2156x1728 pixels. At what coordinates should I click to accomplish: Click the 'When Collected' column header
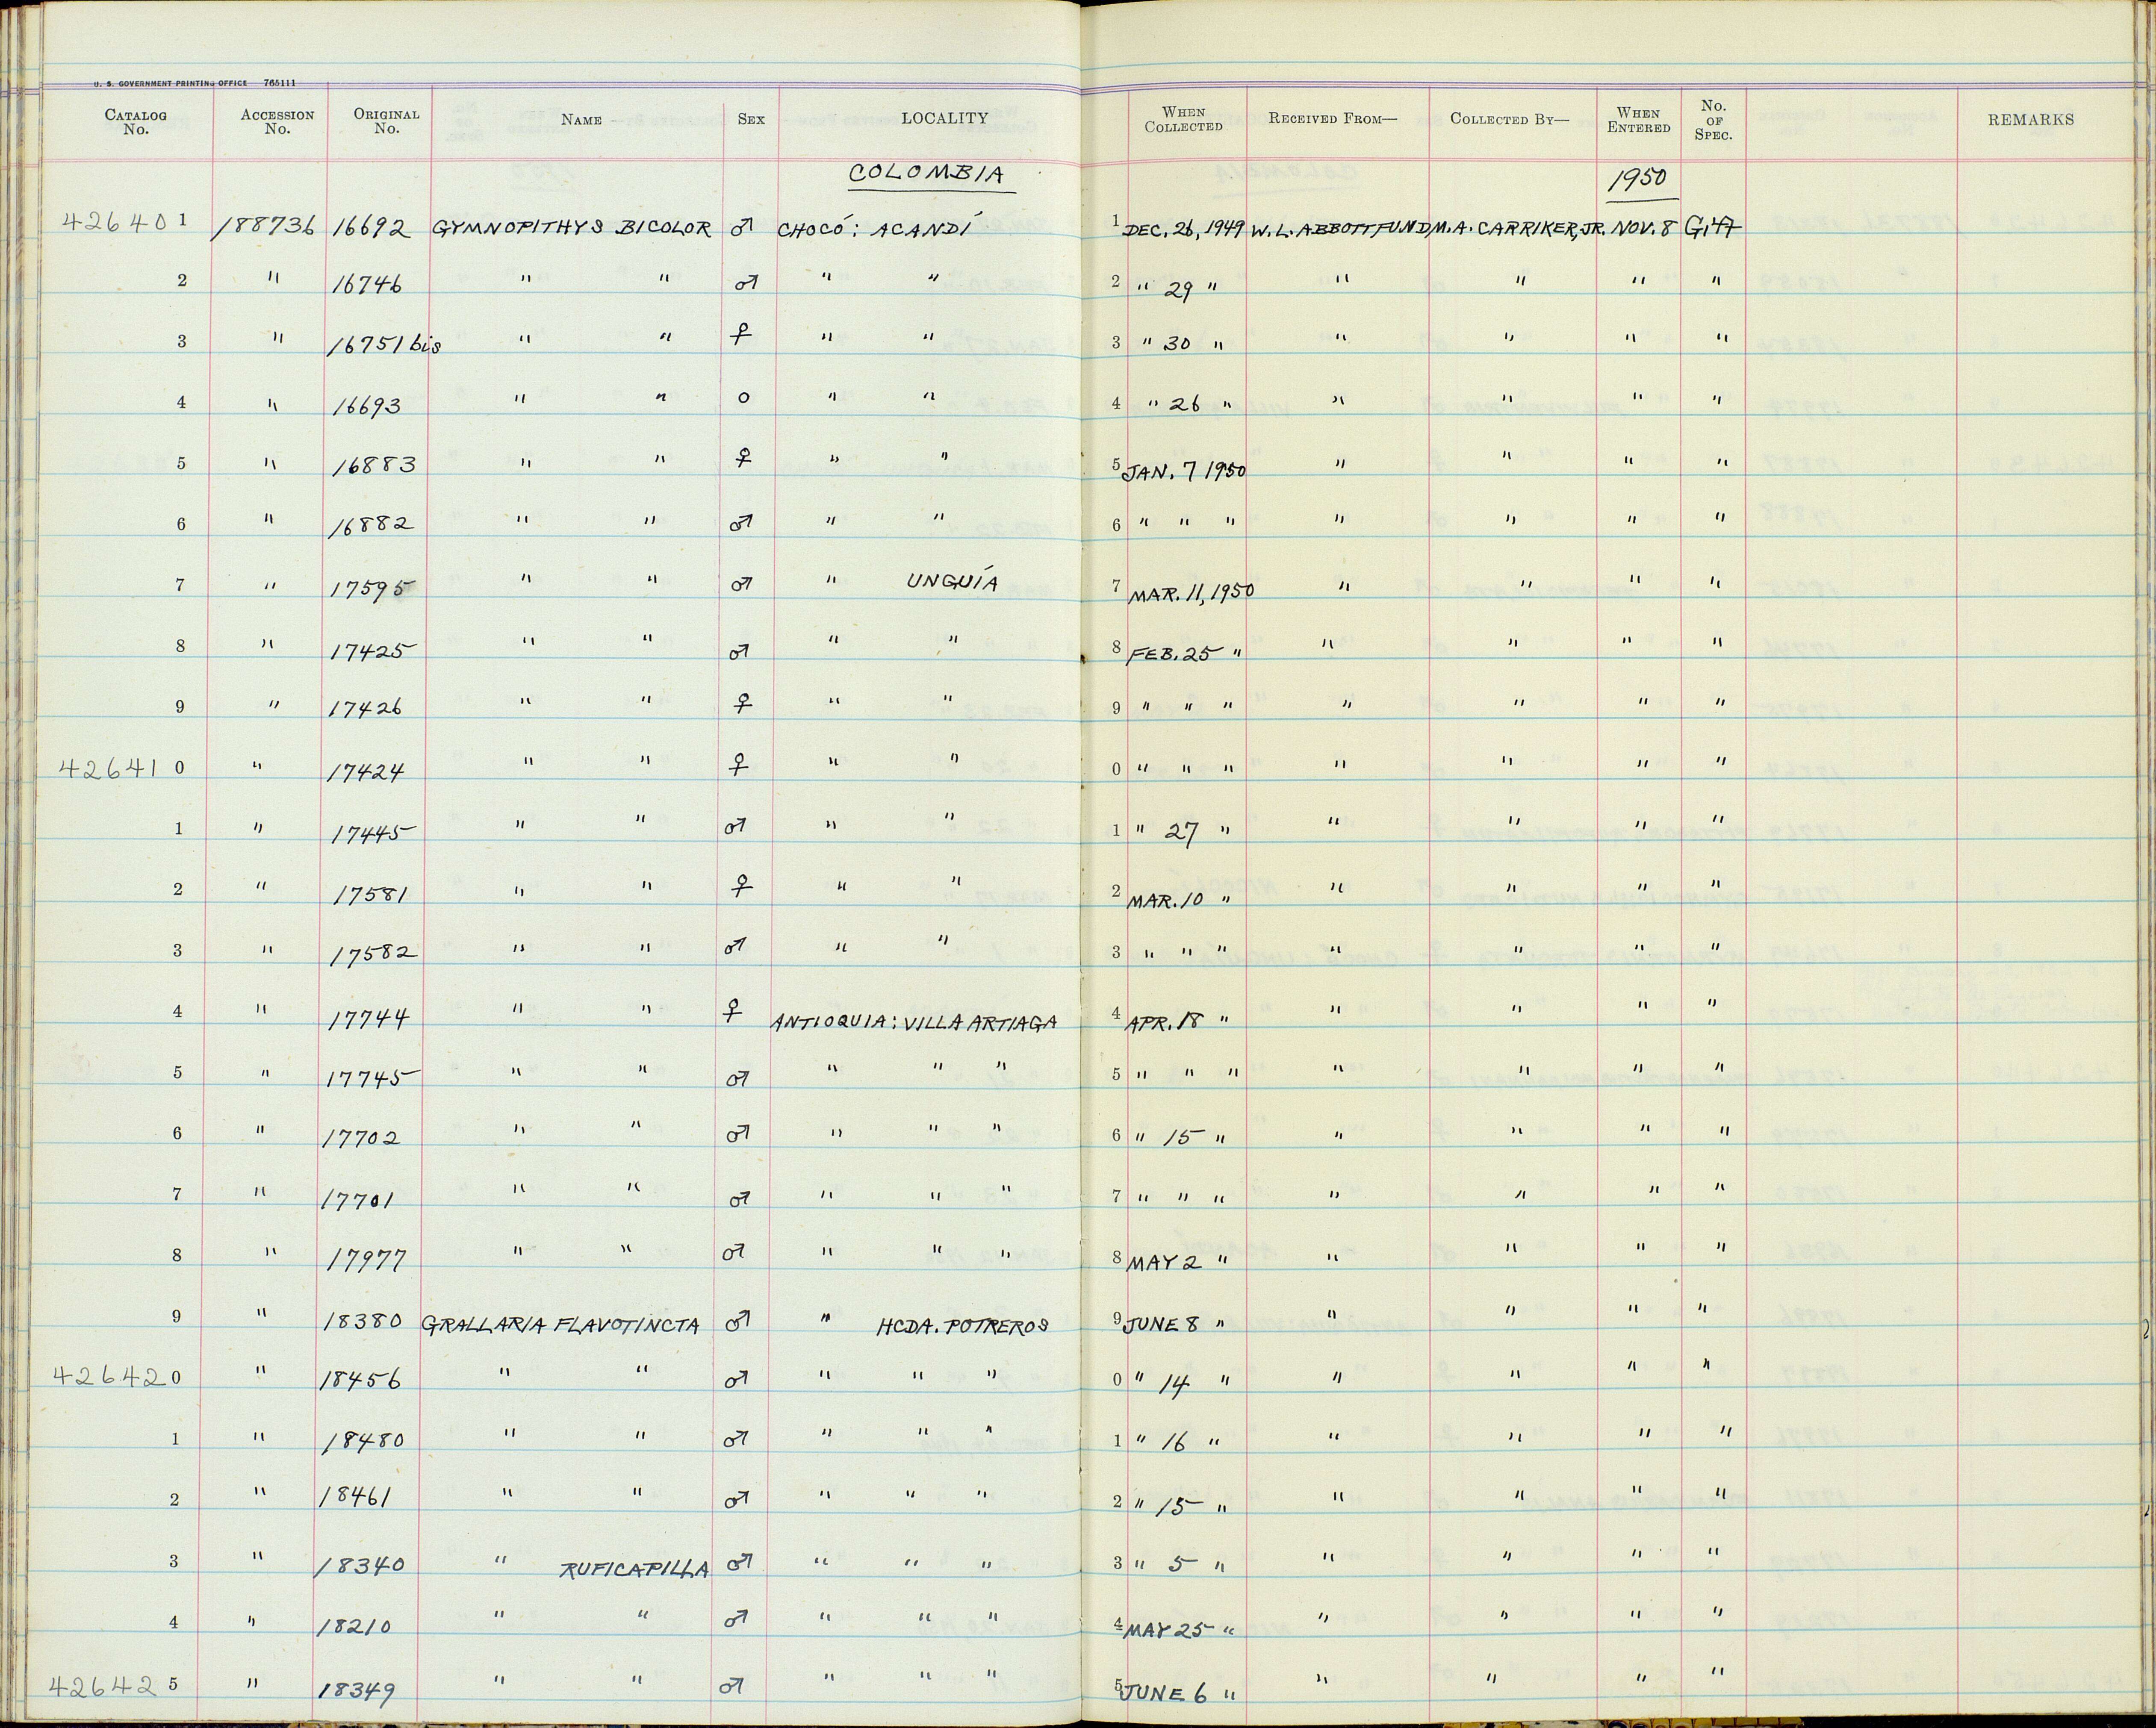(1184, 119)
